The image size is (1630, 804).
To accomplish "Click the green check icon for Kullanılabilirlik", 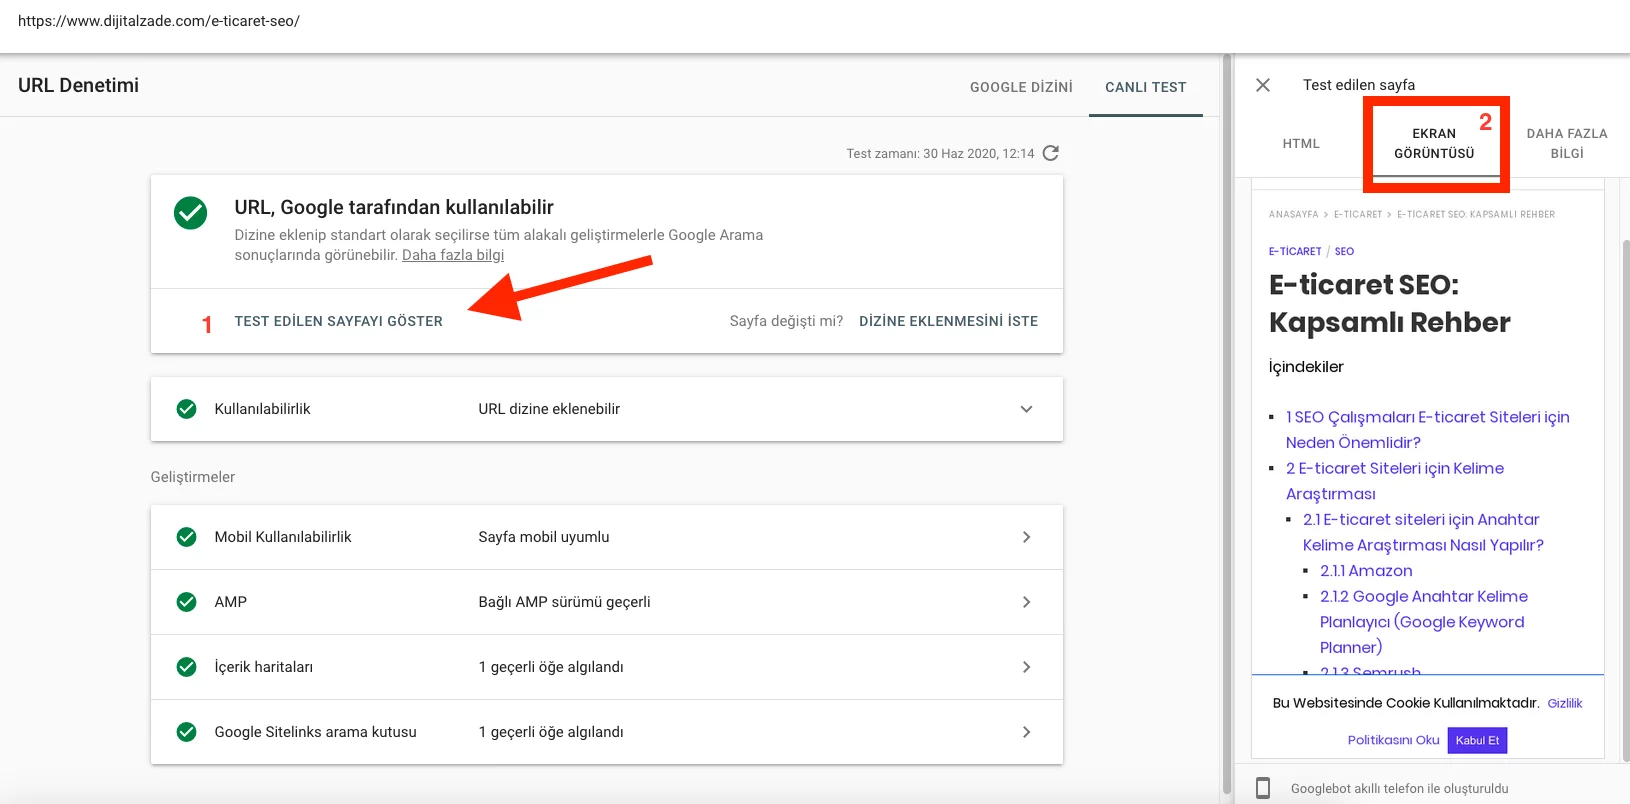I will pos(186,409).
